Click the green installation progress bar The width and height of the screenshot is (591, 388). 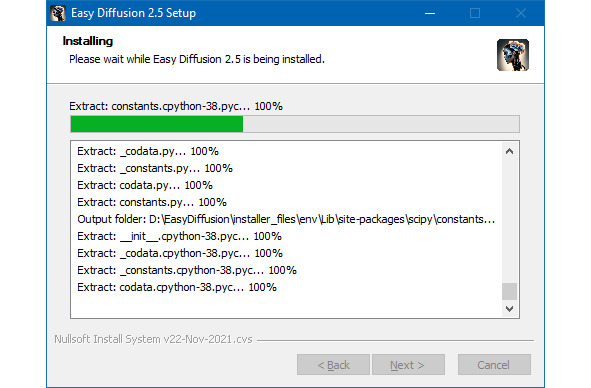(x=157, y=124)
